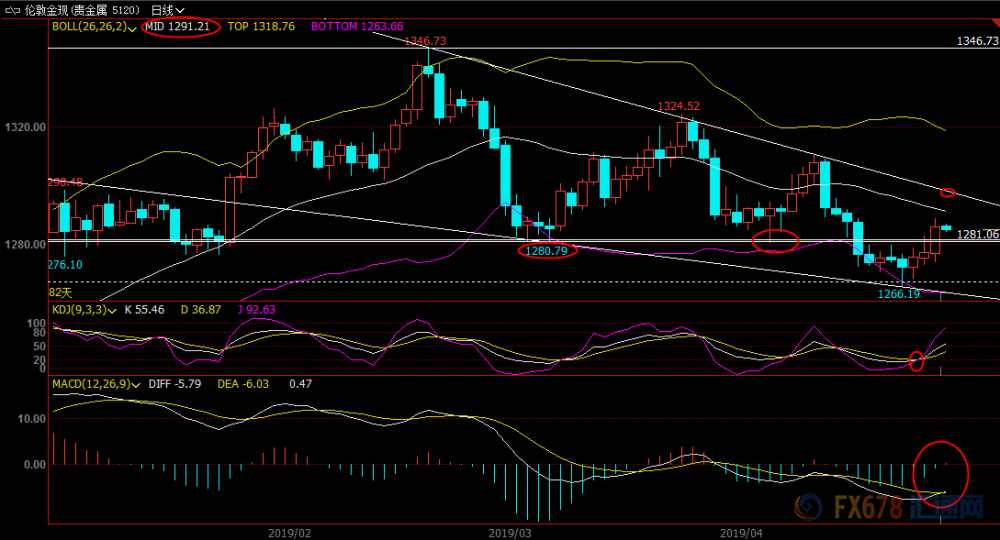Click the TOP 1318.76 Bollinger label
Screen dimensions: 1000x540
coord(261,27)
